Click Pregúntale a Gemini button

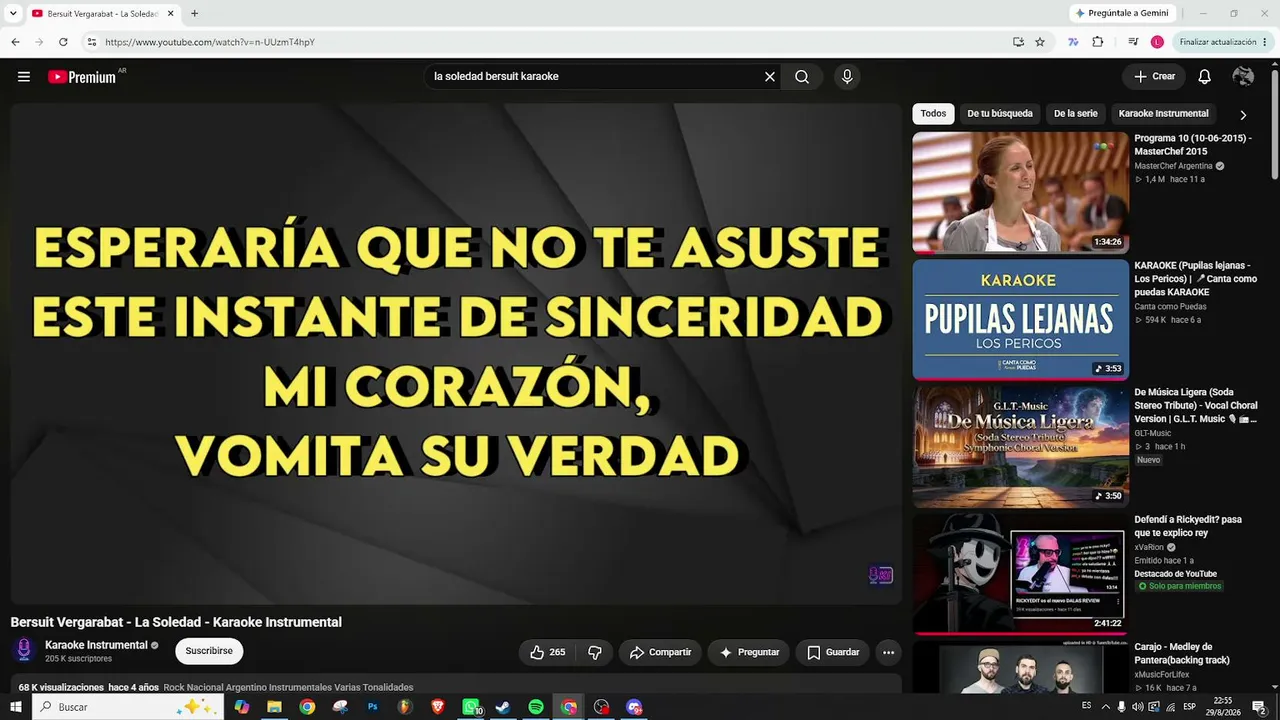[1121, 13]
